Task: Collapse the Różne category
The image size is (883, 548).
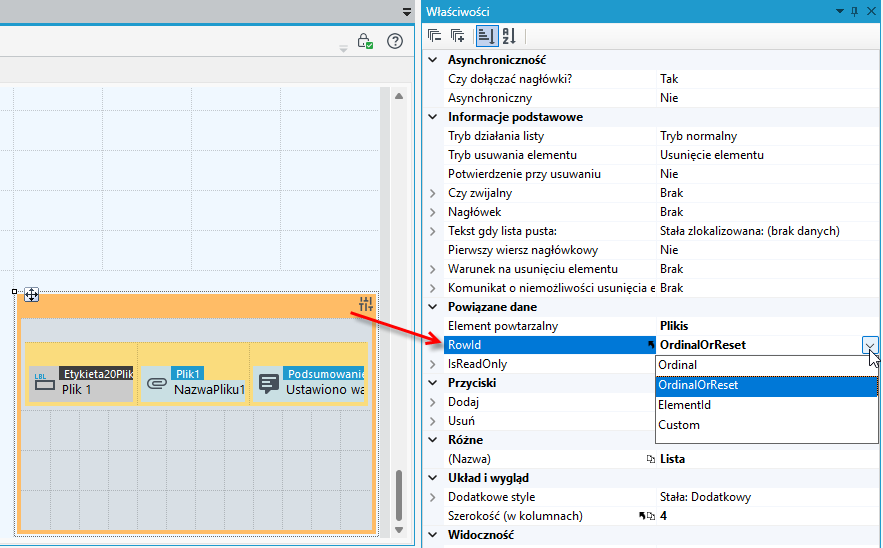Action: 432,440
